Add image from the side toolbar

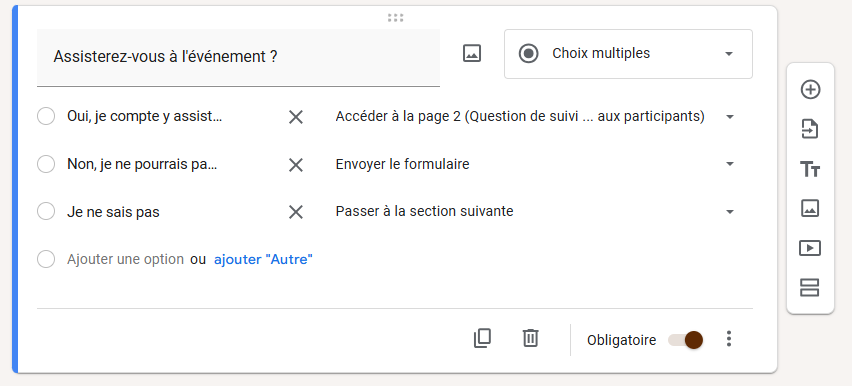click(810, 208)
